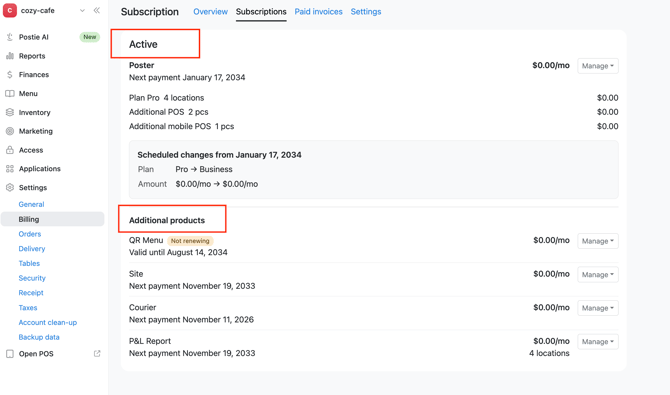
Task: Select the Subscriptions tab
Action: tap(261, 12)
